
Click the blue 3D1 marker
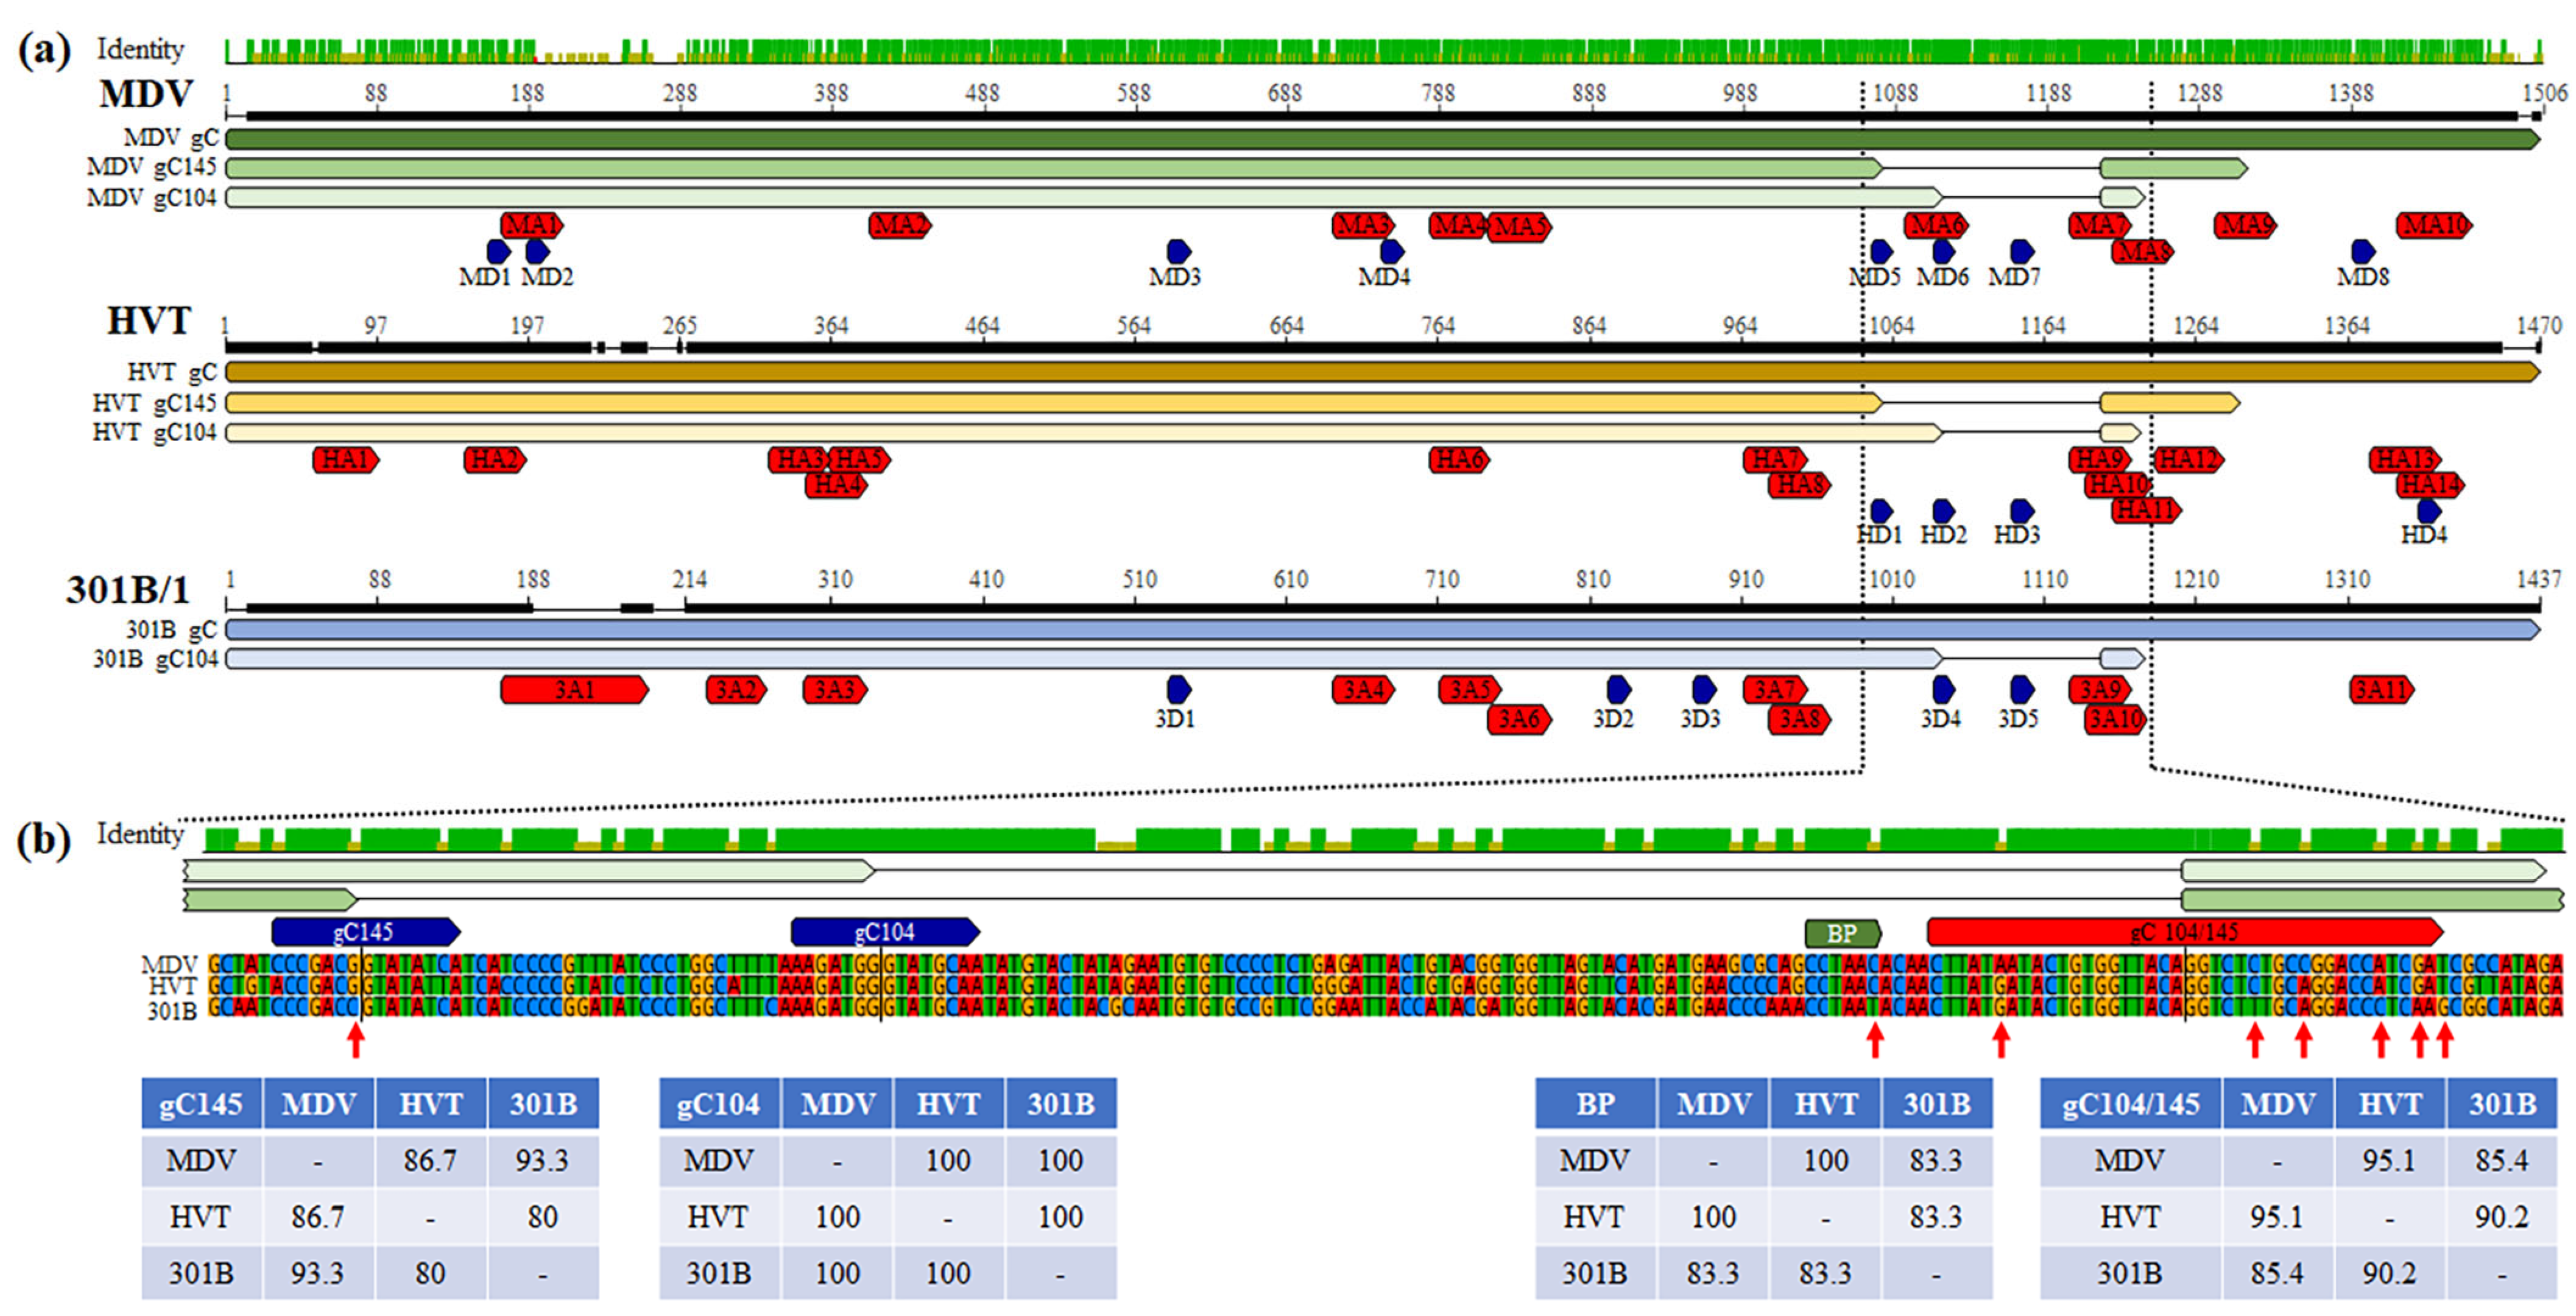[1179, 689]
